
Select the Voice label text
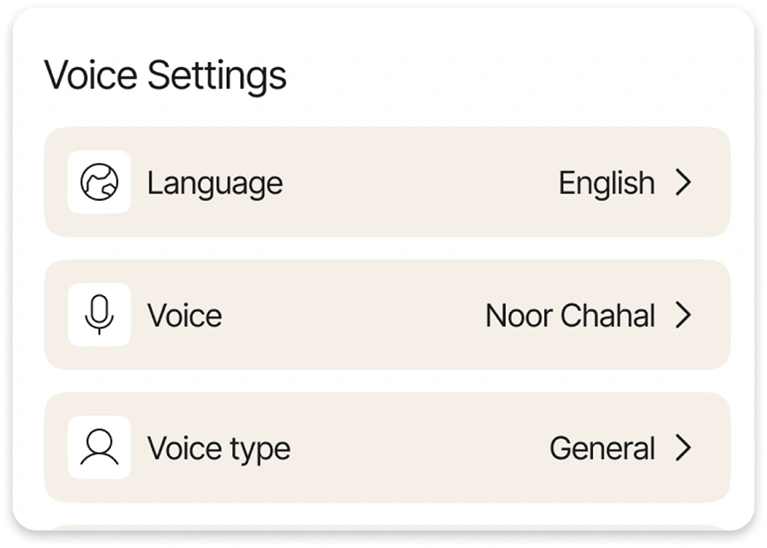tap(184, 316)
